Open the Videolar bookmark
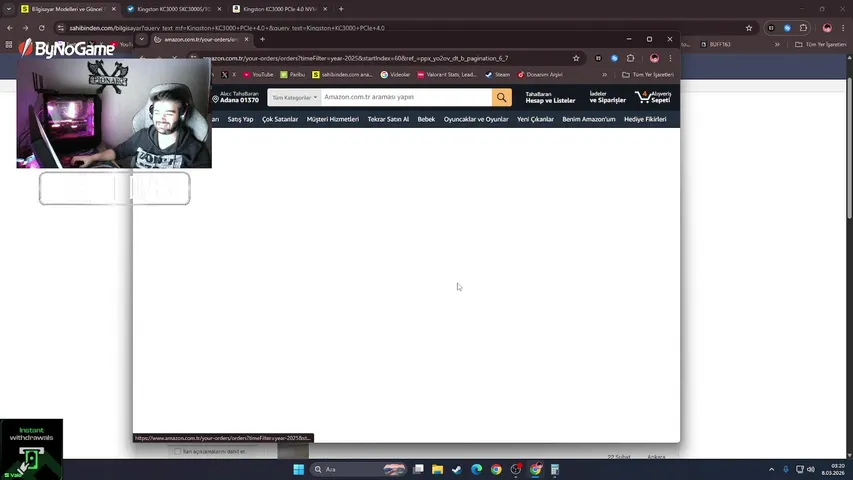The height and width of the screenshot is (480, 853). pos(395,75)
